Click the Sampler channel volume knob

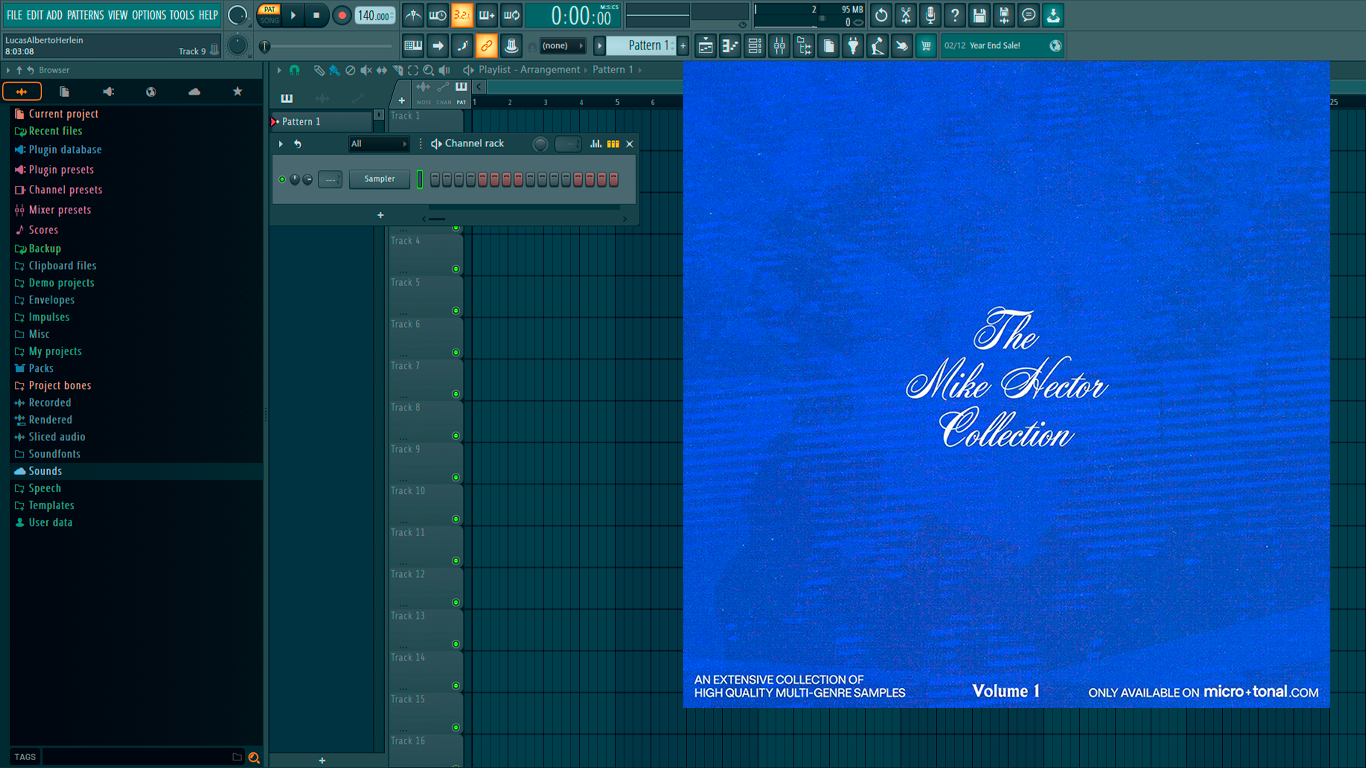pyautogui.click(x=307, y=180)
